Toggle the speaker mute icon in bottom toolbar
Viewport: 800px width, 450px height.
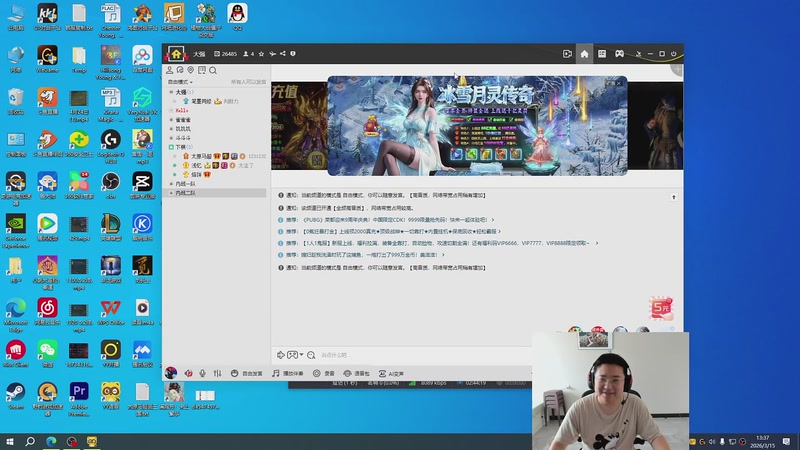pos(188,373)
